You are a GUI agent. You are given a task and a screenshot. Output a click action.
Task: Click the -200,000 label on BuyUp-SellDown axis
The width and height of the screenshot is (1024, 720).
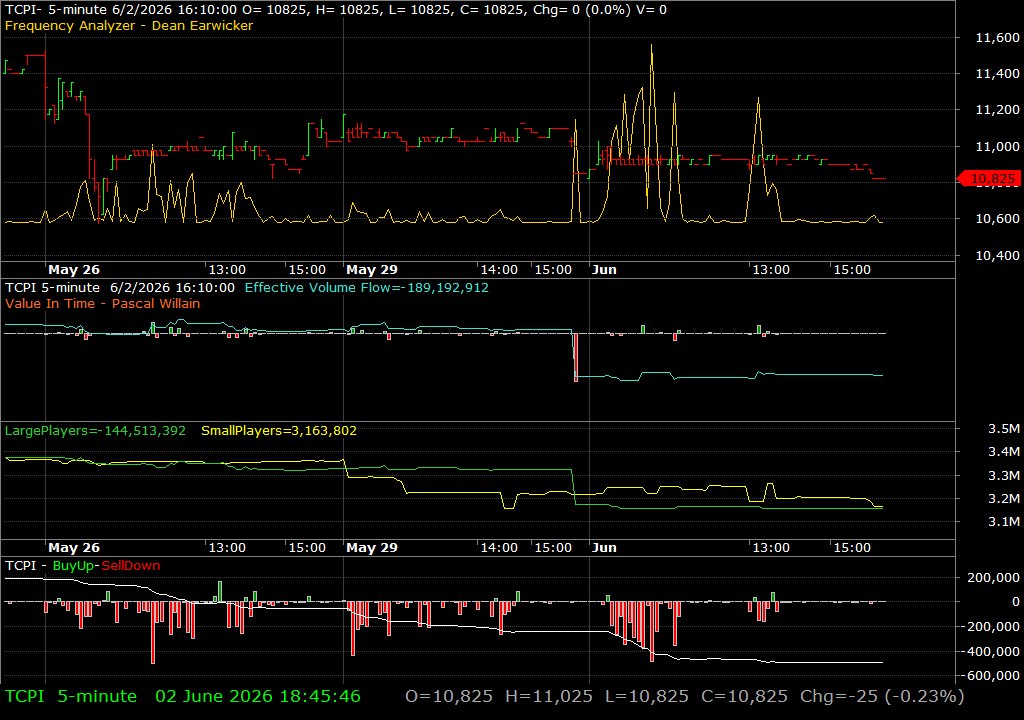990,626
